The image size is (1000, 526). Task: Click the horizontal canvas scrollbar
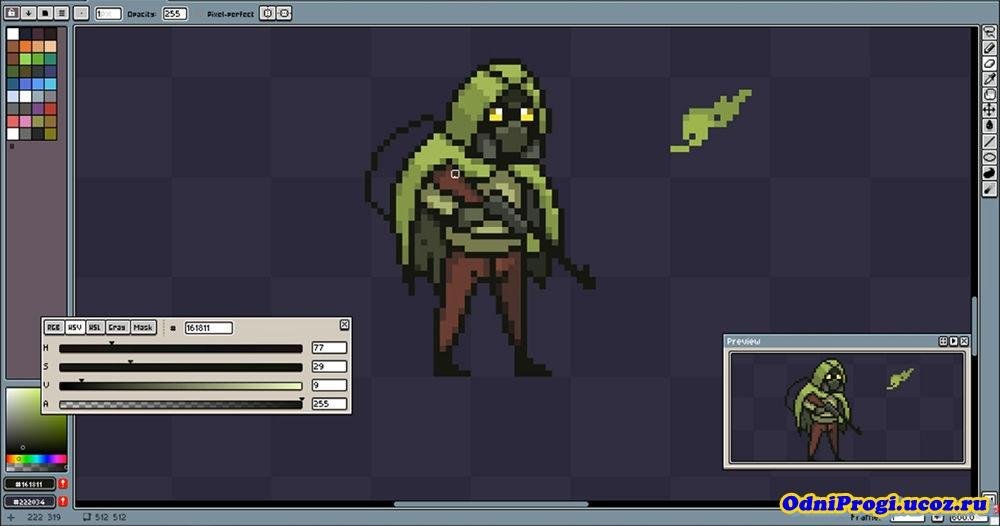[491, 504]
